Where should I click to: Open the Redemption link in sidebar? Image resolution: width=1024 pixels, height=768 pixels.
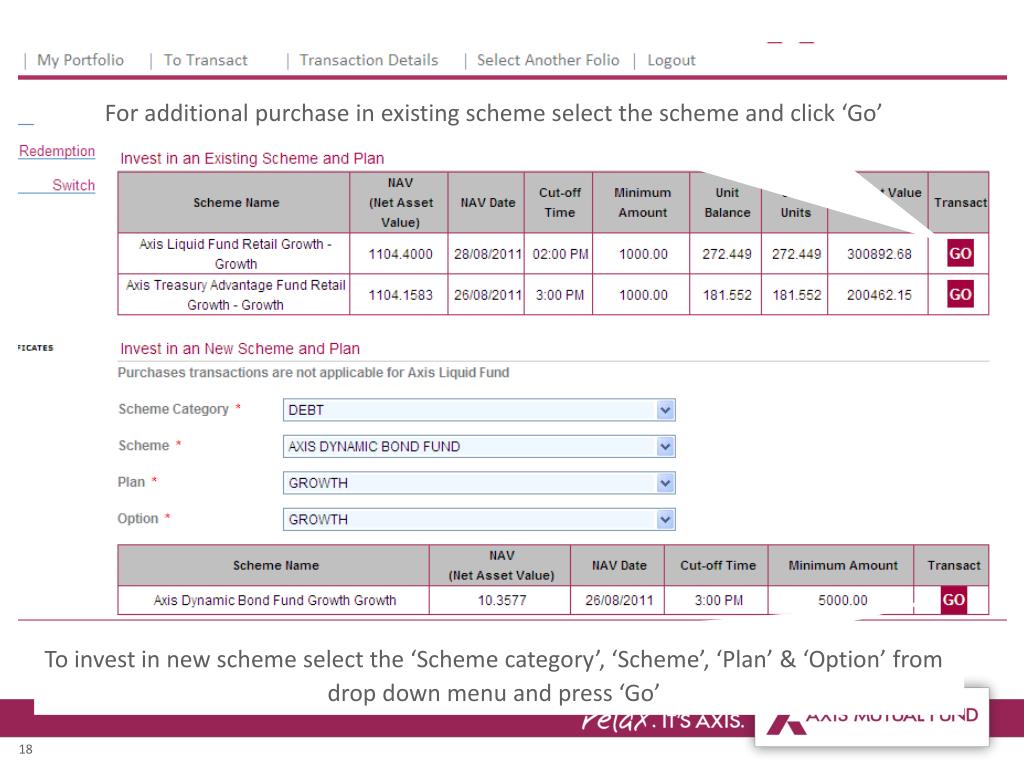[57, 151]
